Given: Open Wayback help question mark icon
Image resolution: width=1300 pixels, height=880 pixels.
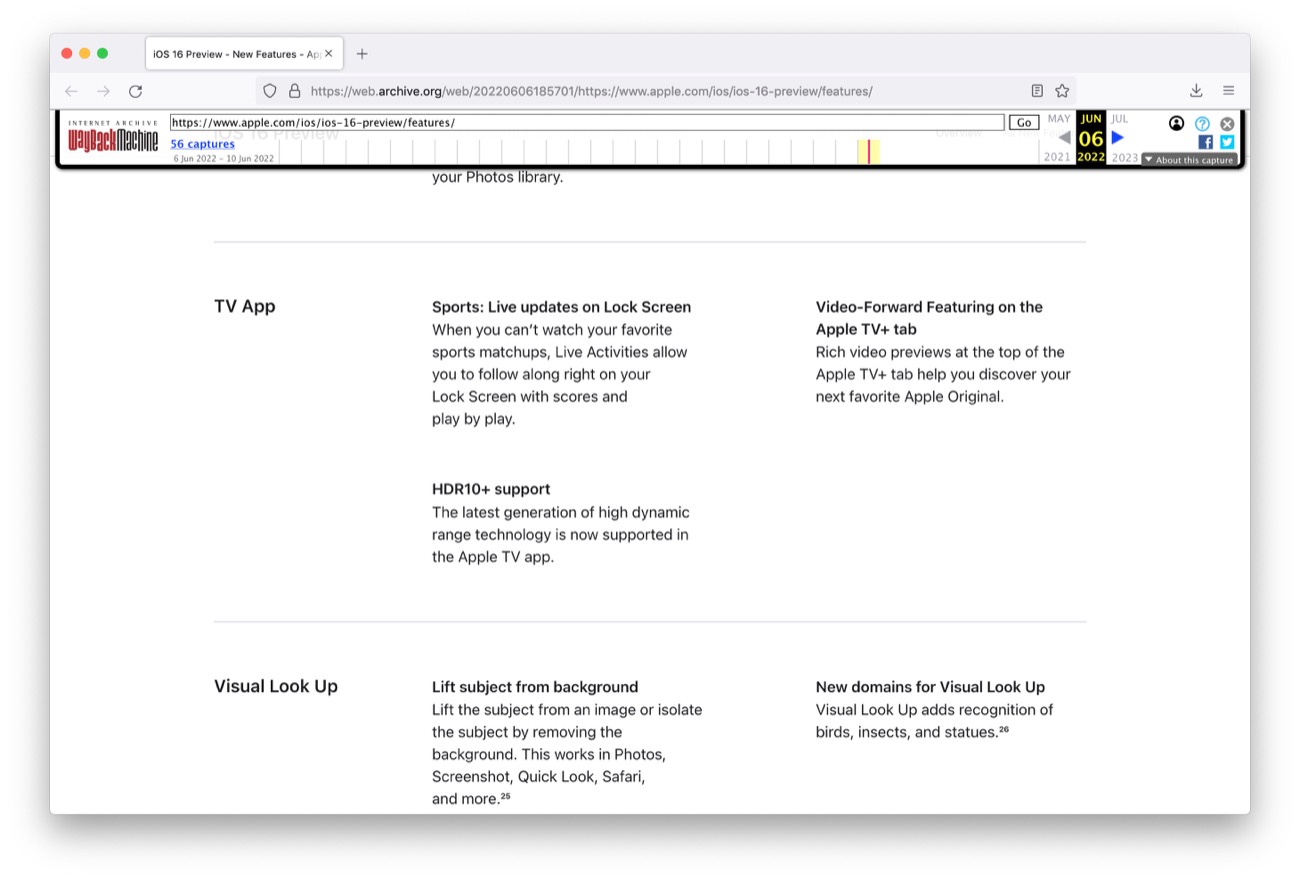Looking at the screenshot, I should [x=1202, y=124].
